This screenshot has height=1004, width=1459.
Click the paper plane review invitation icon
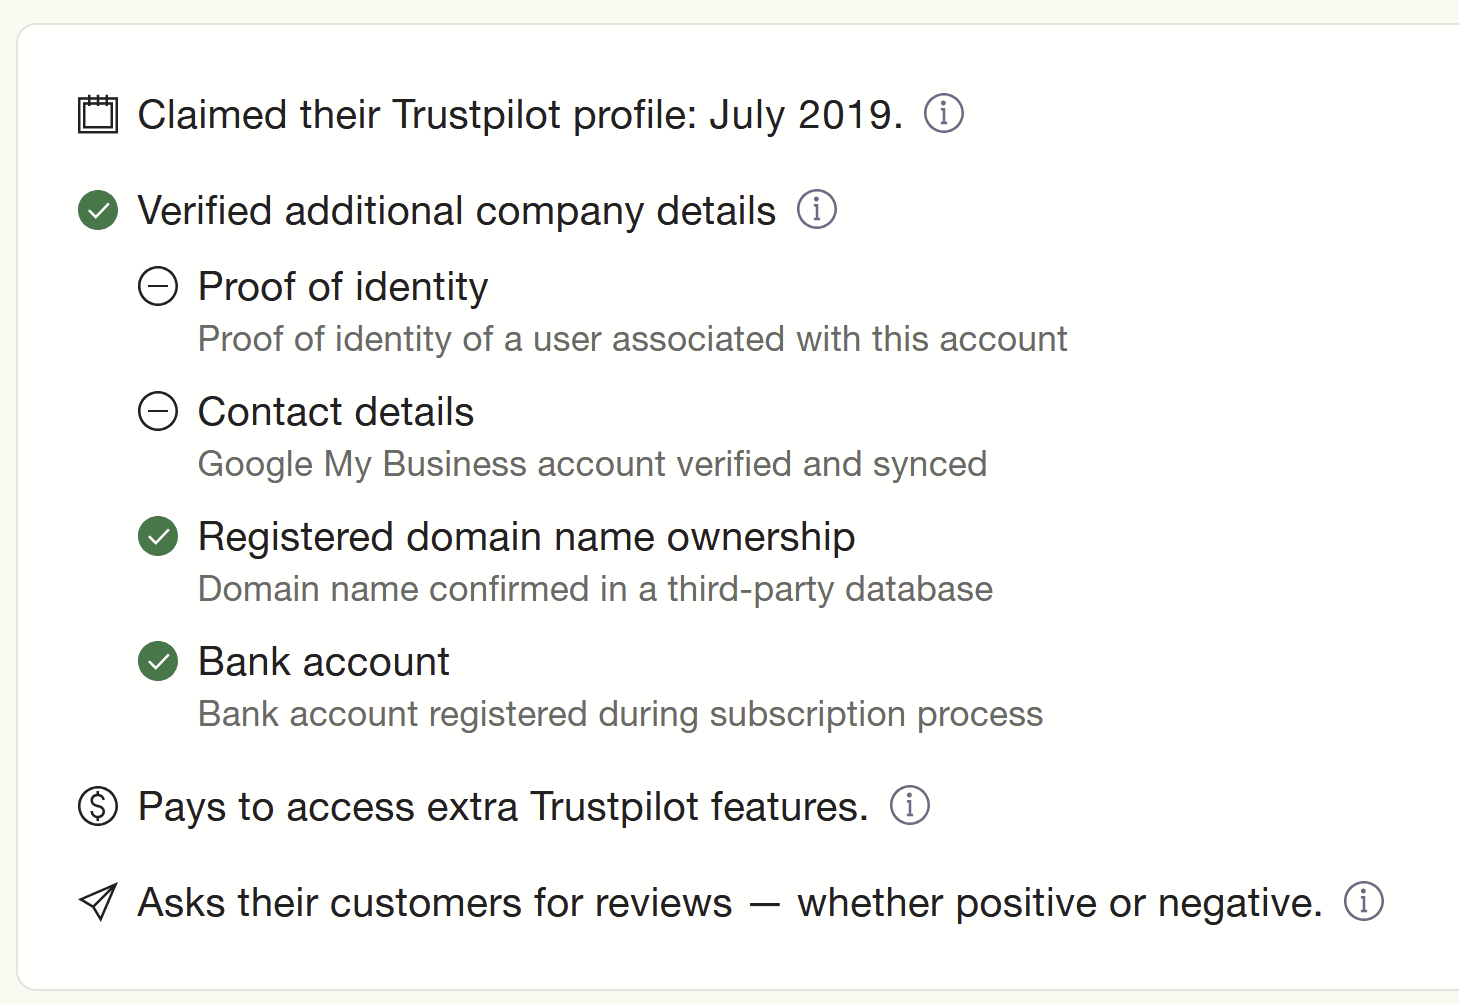point(98,902)
